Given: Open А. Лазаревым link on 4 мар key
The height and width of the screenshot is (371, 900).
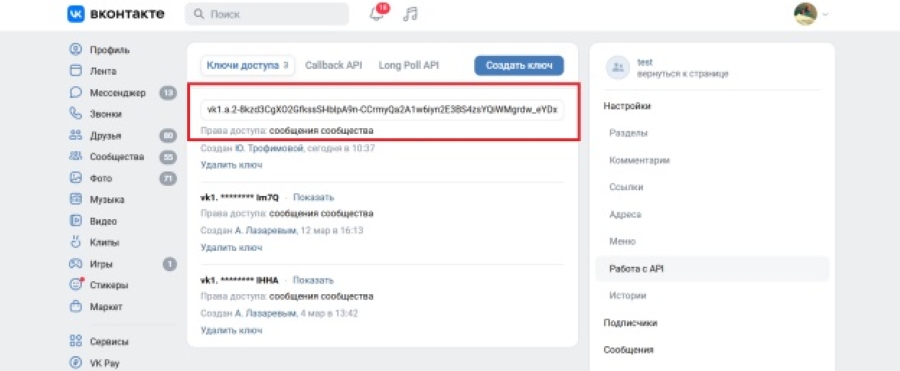Looking at the screenshot, I should pyautogui.click(x=265, y=313).
